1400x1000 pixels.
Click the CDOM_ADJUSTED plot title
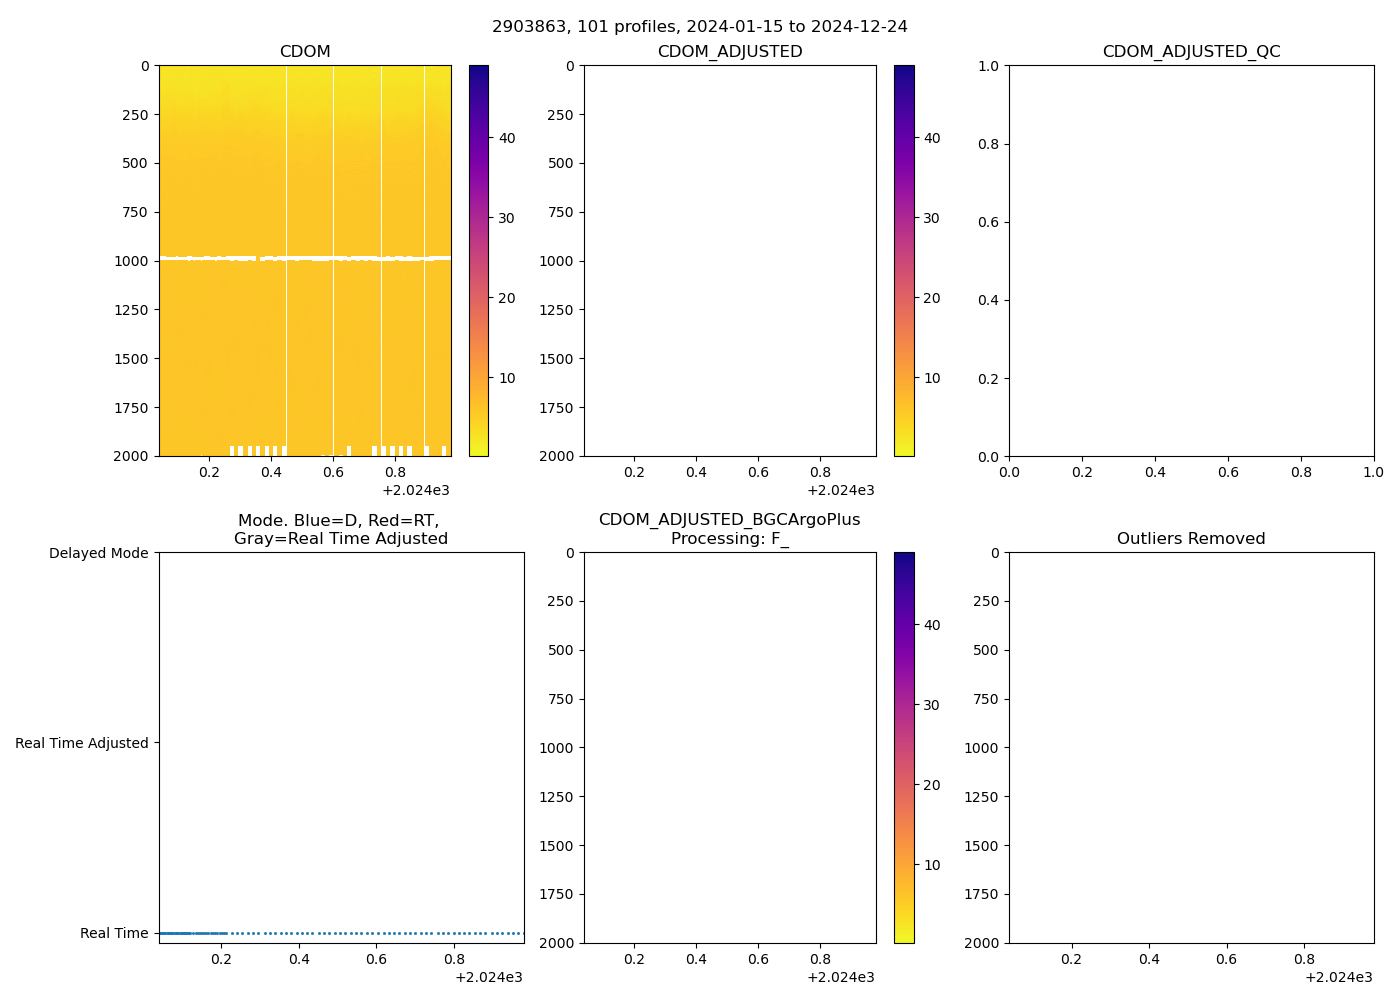729,52
